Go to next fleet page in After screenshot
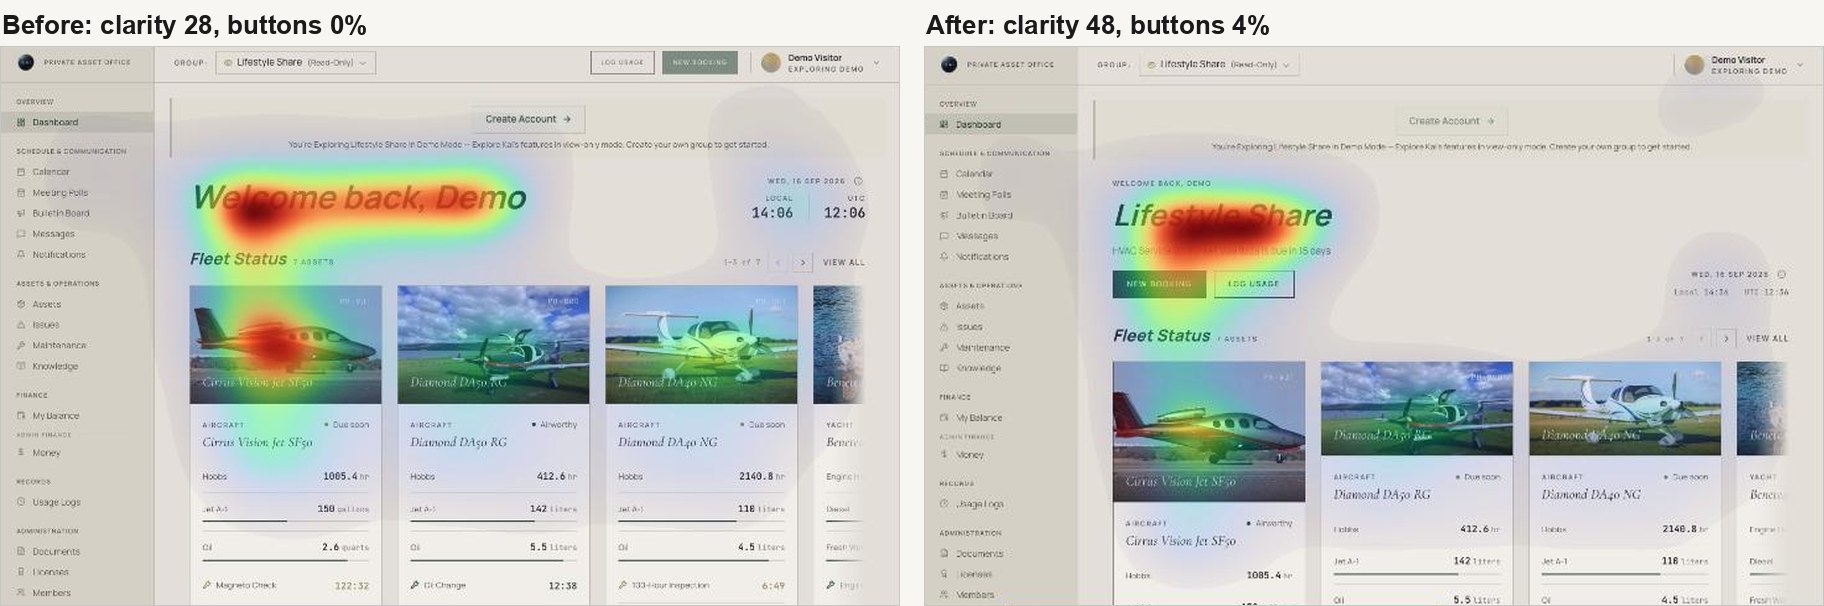The height and width of the screenshot is (606, 1824). tap(1725, 338)
